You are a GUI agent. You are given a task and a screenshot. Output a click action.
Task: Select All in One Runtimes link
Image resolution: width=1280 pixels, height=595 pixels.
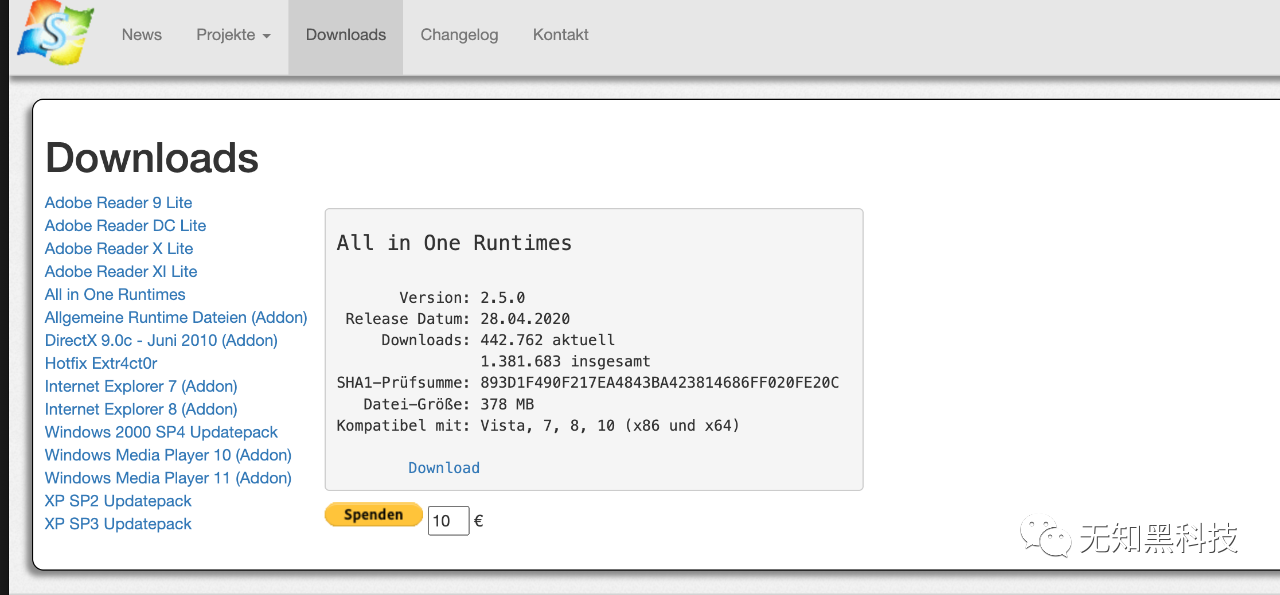tap(115, 295)
